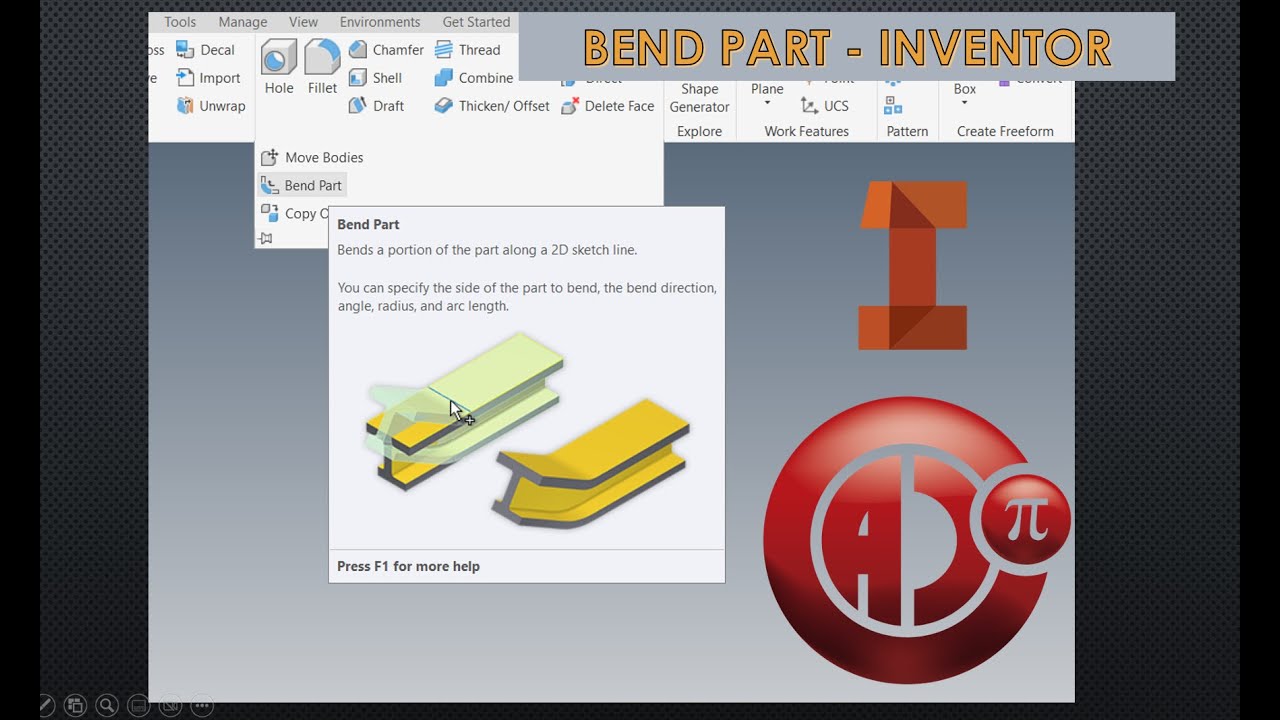Select the Draft tool

click(376, 106)
